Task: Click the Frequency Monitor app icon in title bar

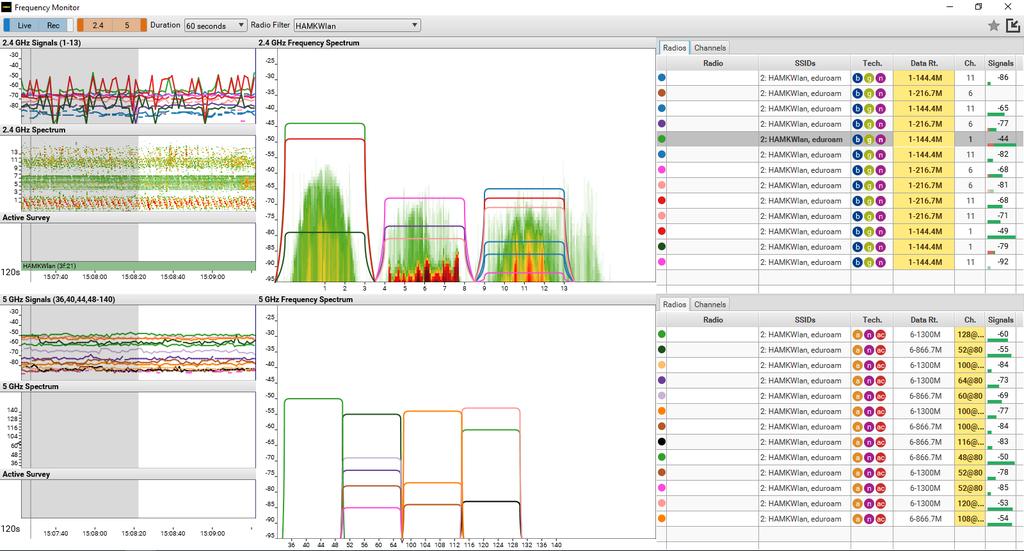Action: 7,7
